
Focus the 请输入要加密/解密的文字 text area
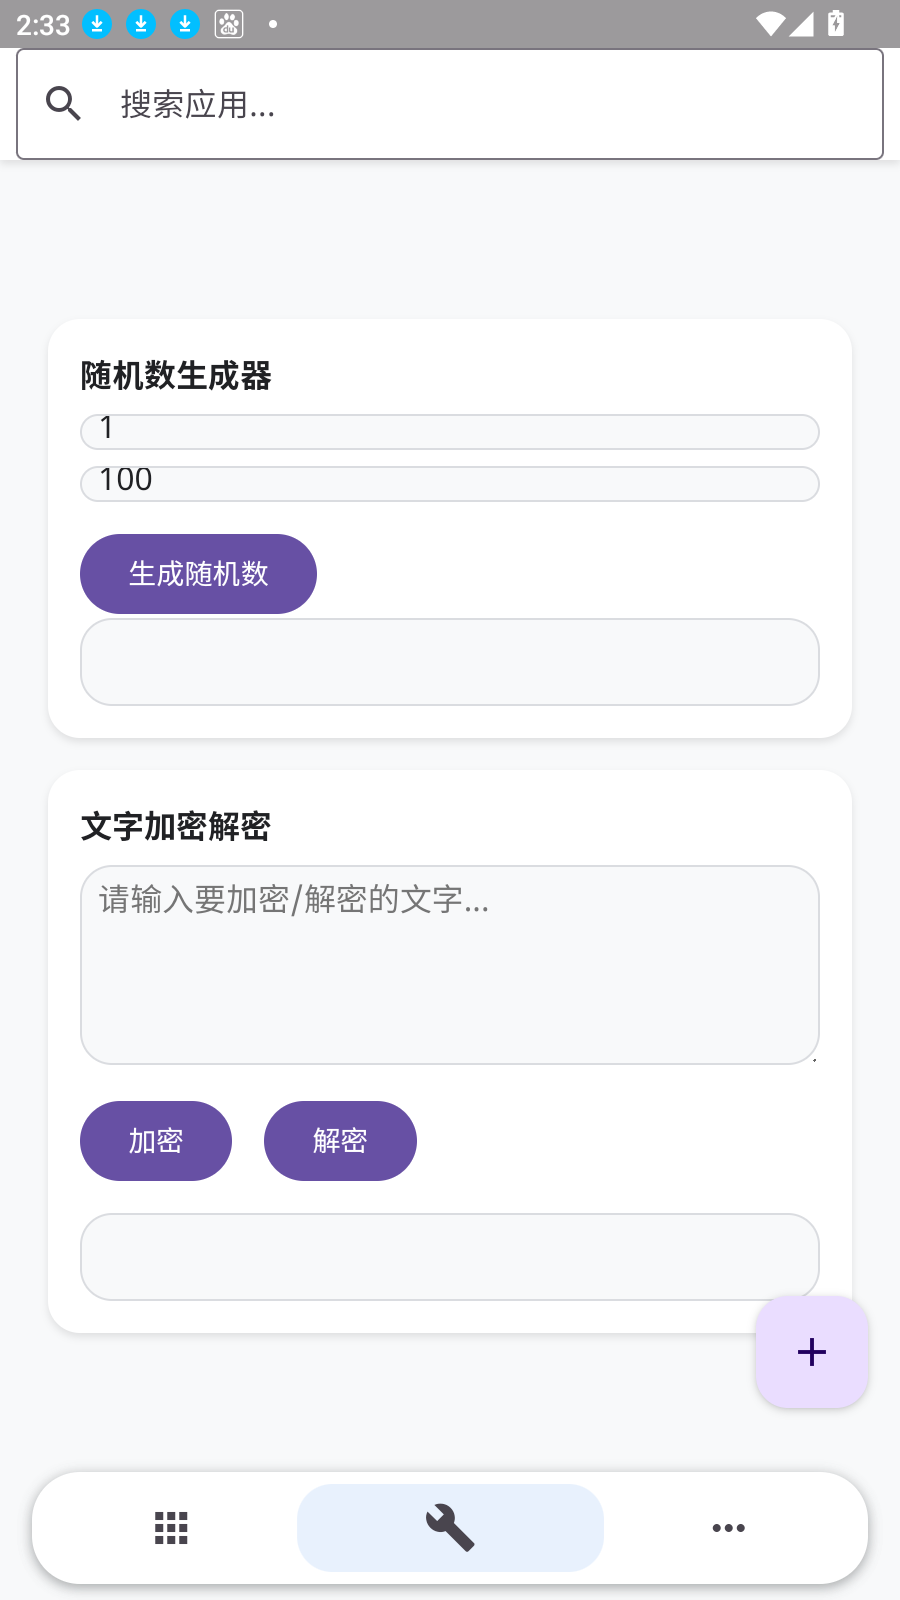[450, 965]
